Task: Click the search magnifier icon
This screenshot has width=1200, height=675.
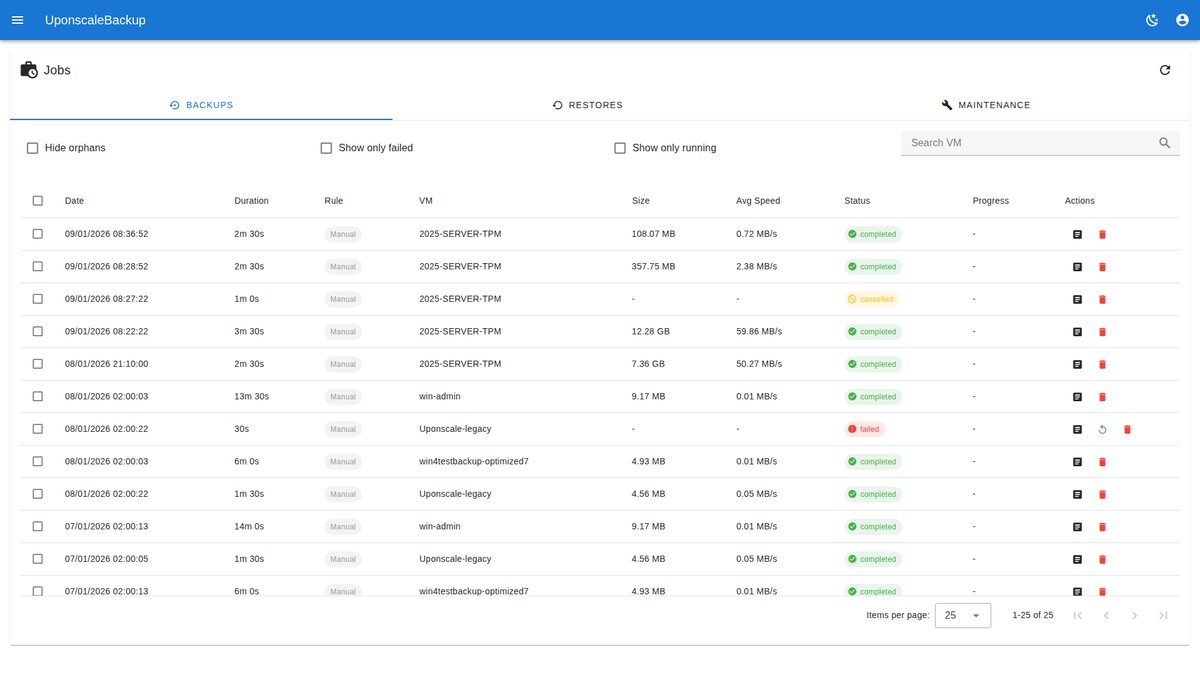Action: 1164,143
